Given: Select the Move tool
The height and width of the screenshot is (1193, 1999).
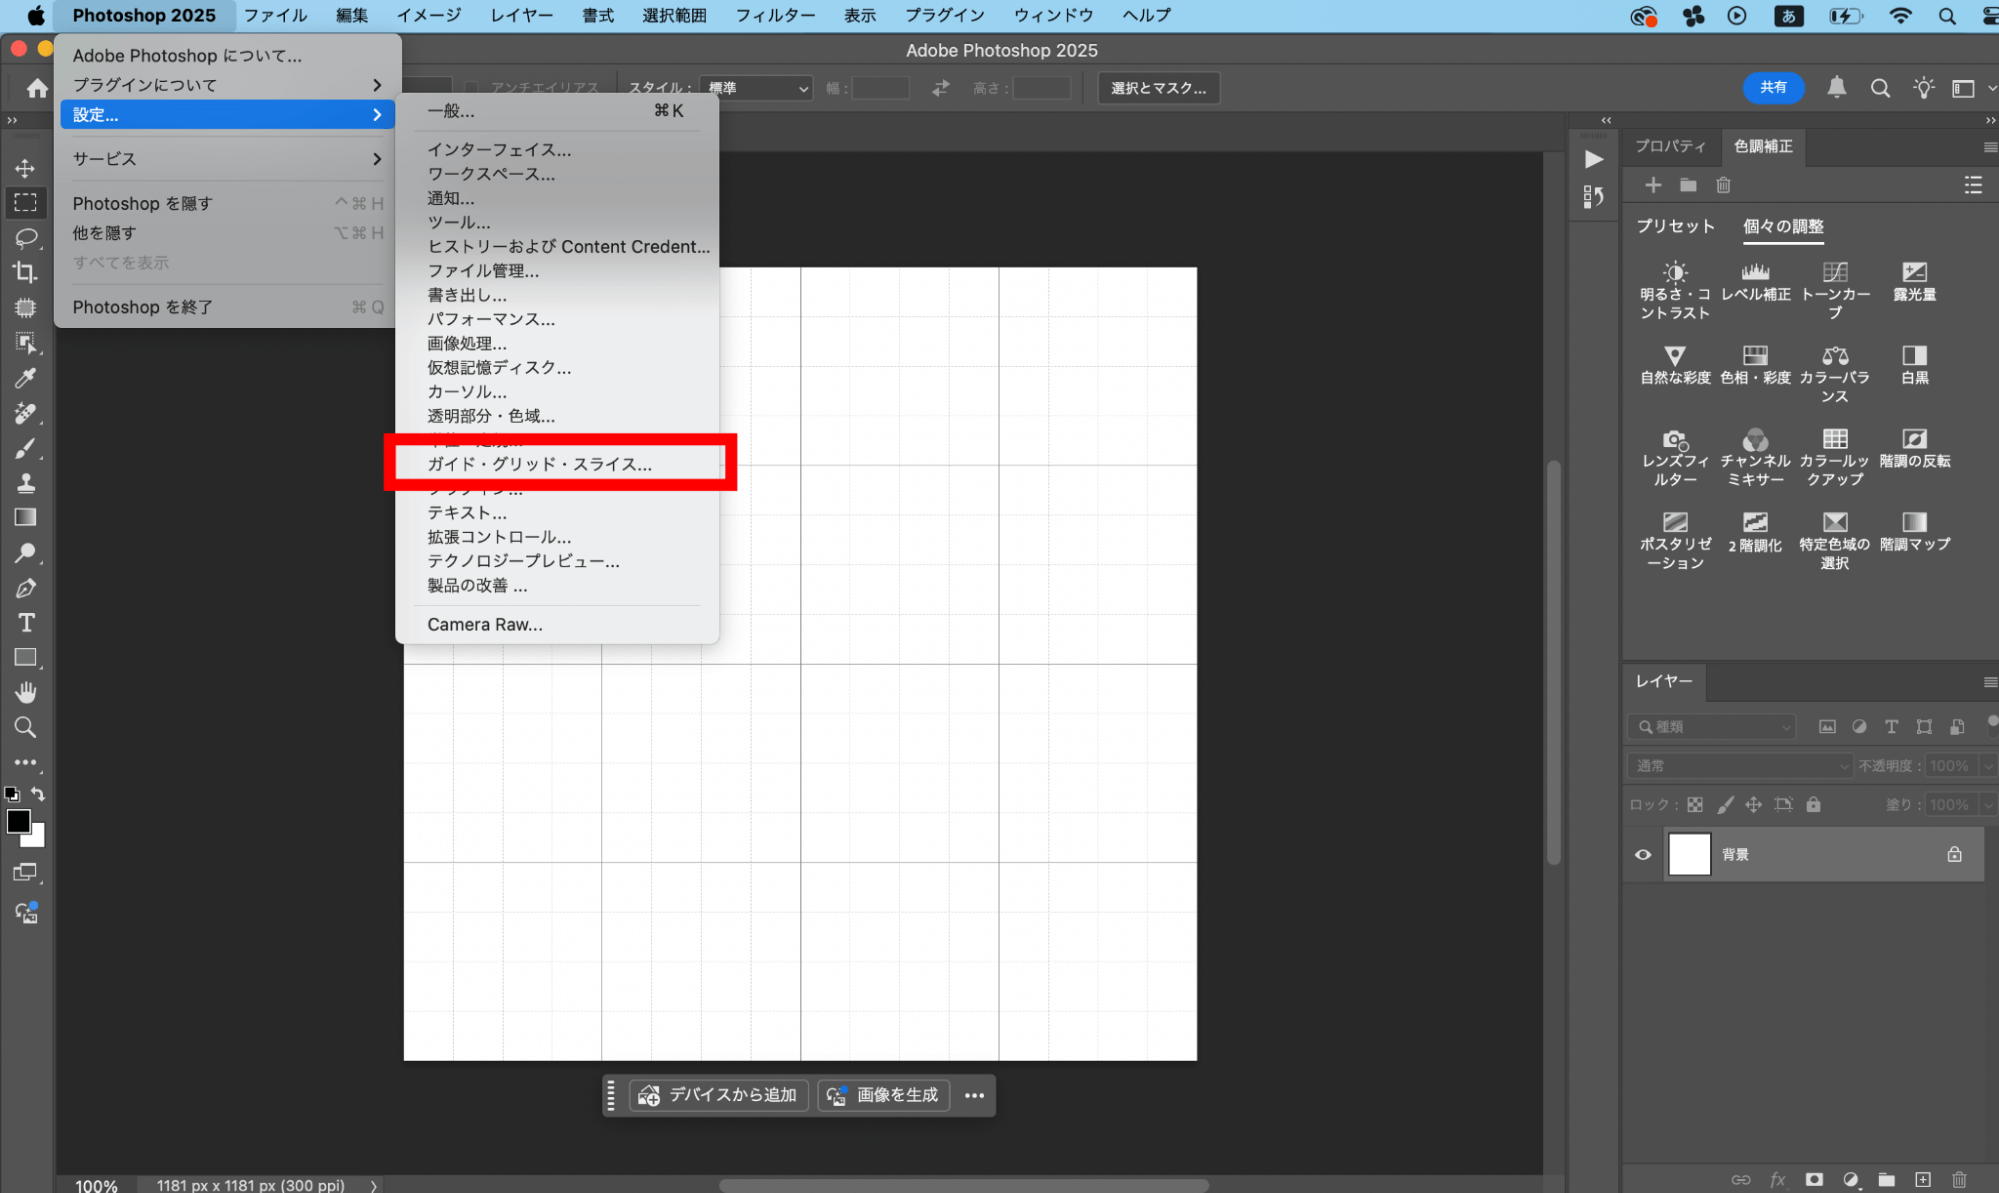Looking at the screenshot, I should (26, 169).
